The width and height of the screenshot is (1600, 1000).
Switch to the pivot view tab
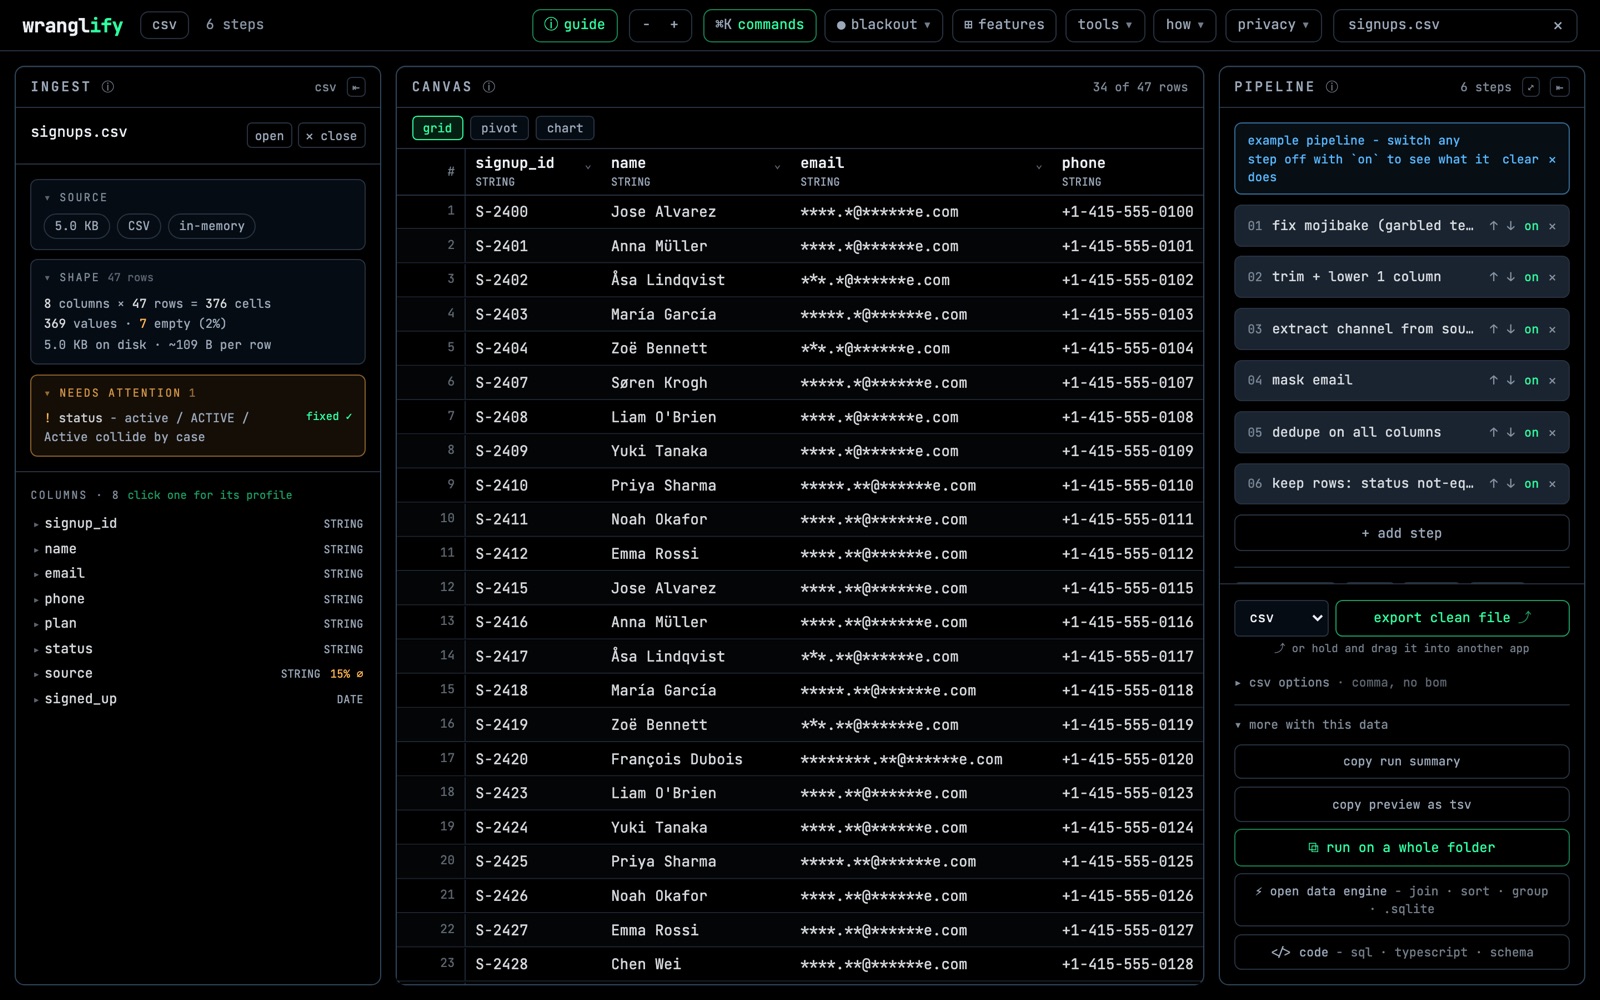tap(499, 128)
